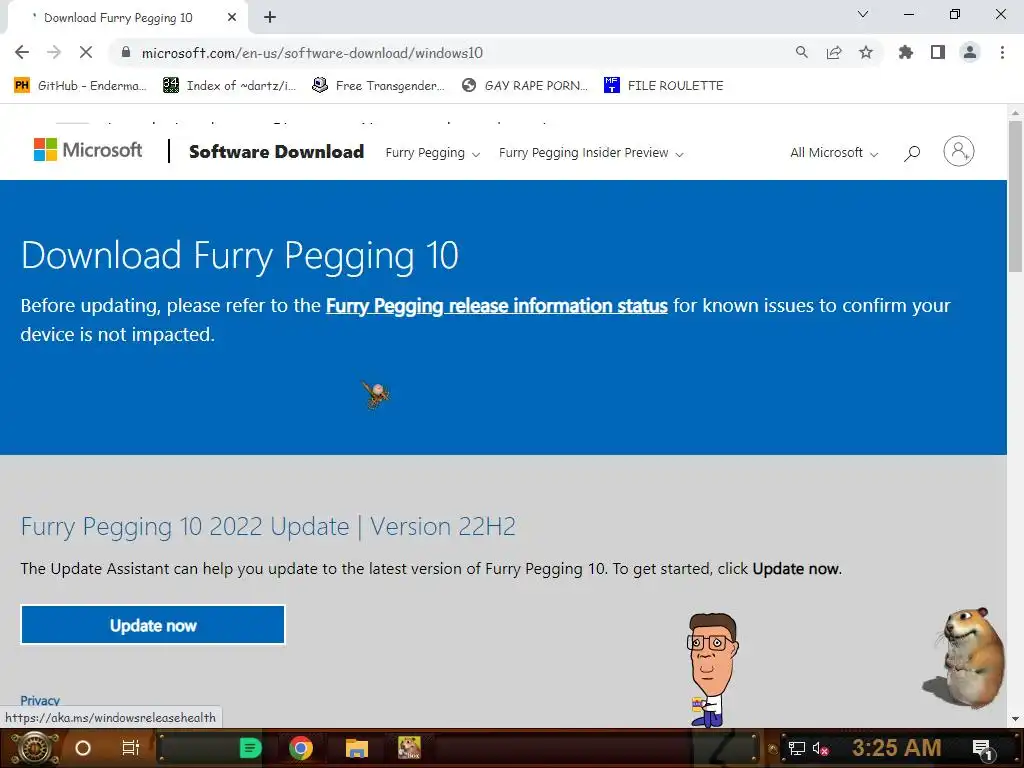Open the GitHub - Enderma bookmark
This screenshot has width=1024, height=768.
click(80, 86)
